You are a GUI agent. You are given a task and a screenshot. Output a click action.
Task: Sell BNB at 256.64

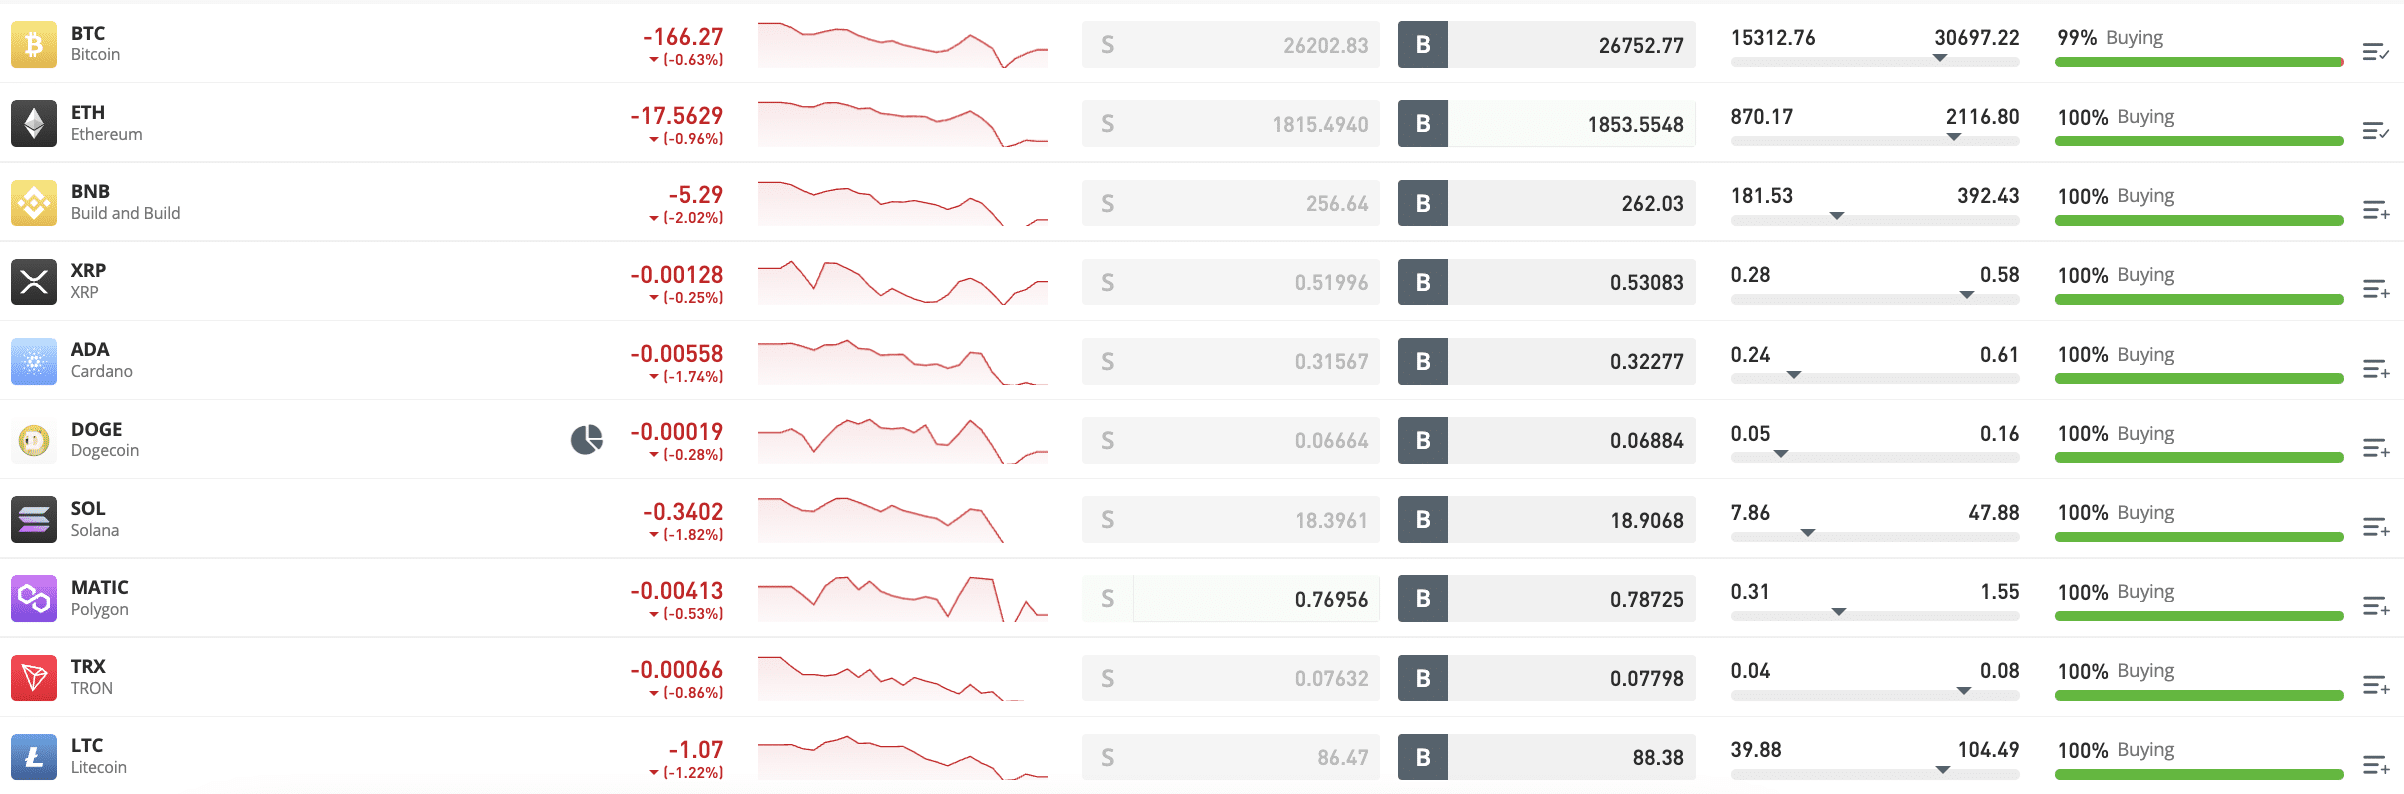[1231, 203]
